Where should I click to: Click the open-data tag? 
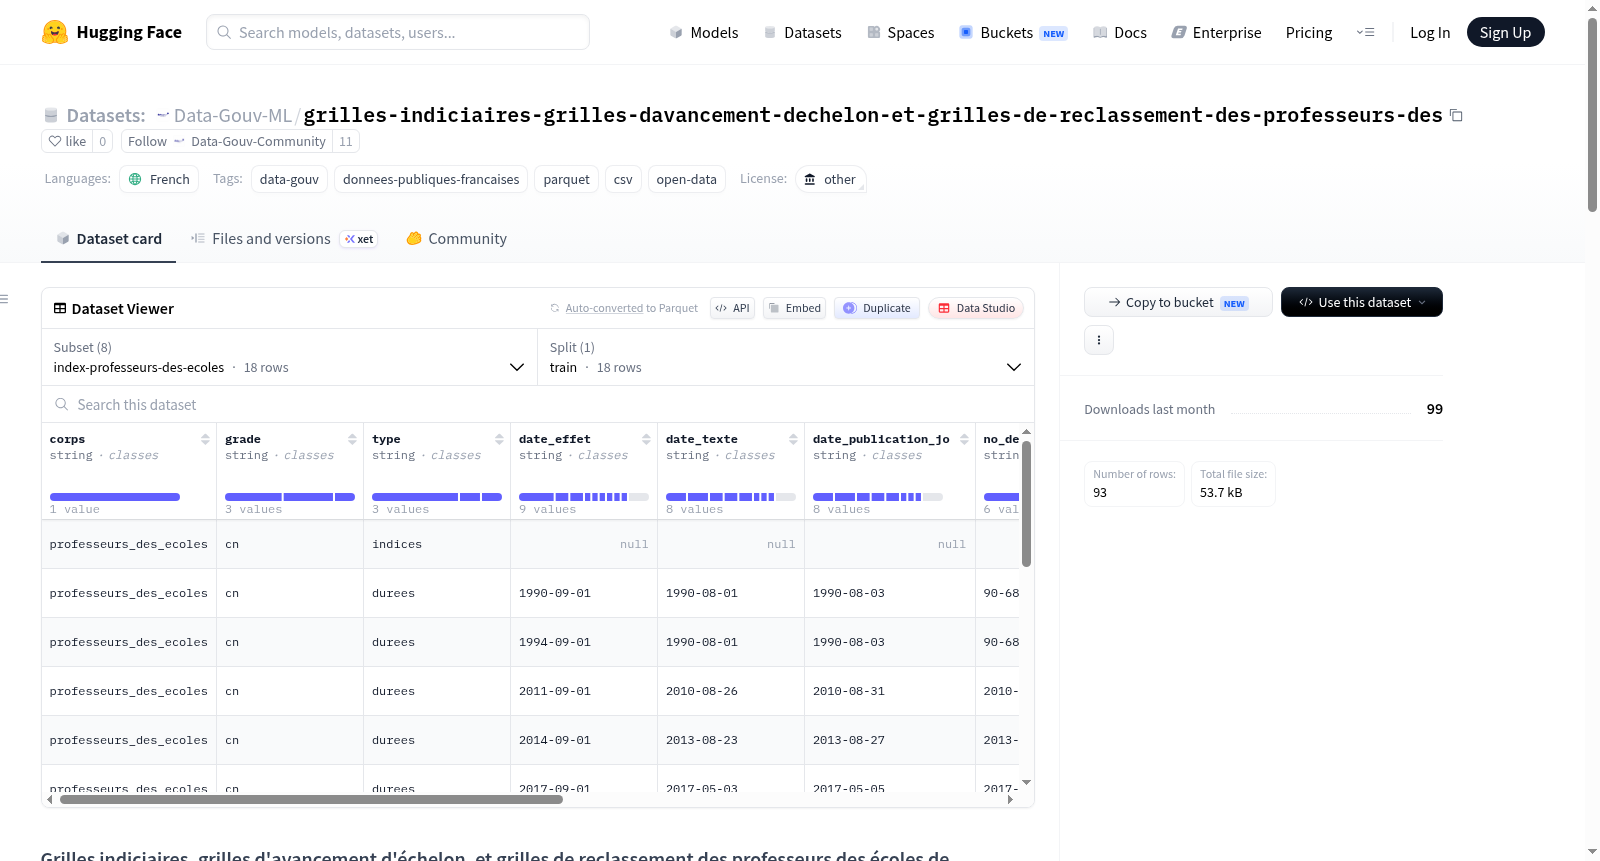(x=687, y=179)
